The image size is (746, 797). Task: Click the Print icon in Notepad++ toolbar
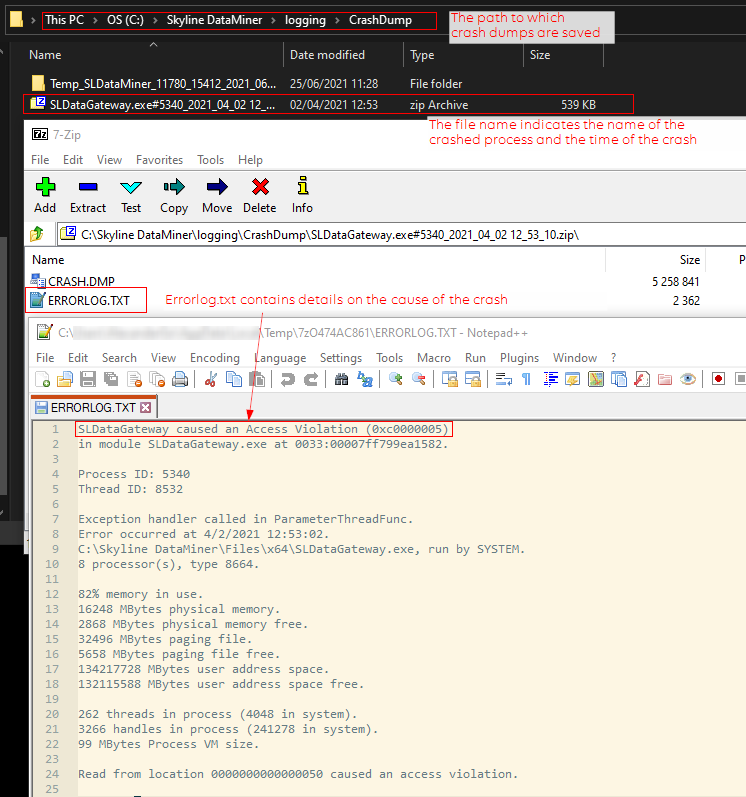pos(180,379)
